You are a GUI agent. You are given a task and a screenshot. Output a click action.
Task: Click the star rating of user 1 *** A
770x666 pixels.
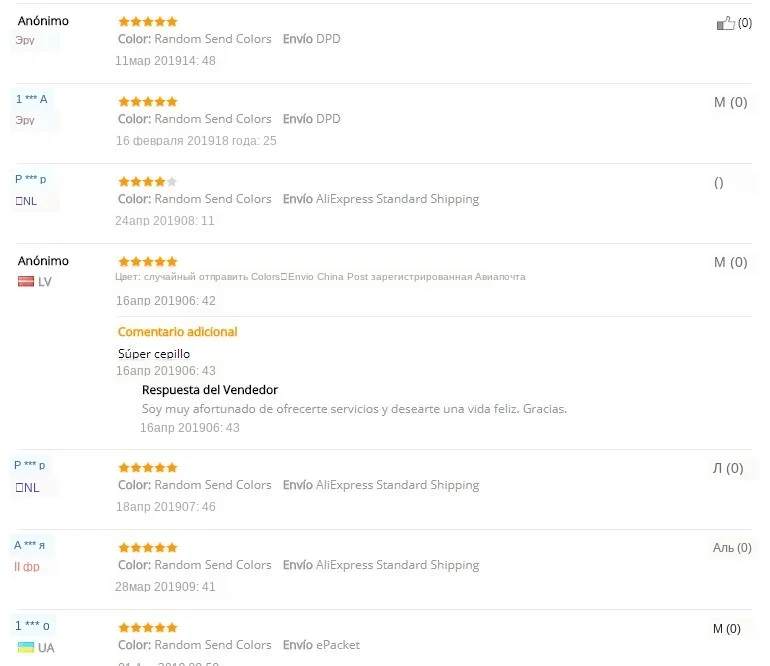click(x=147, y=101)
